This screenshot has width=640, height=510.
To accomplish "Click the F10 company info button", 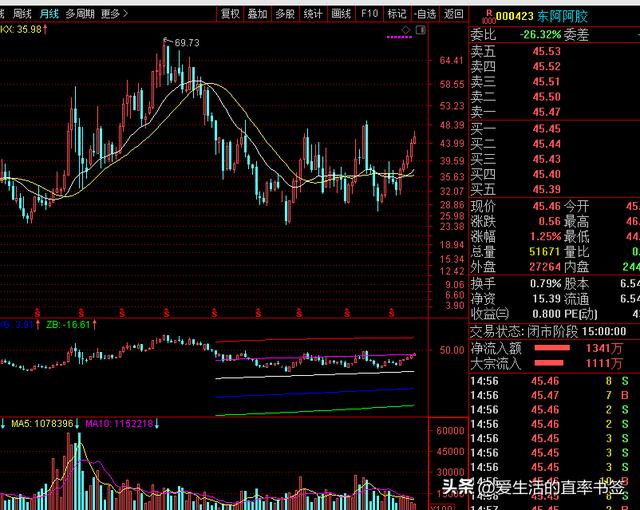I will click(x=369, y=14).
